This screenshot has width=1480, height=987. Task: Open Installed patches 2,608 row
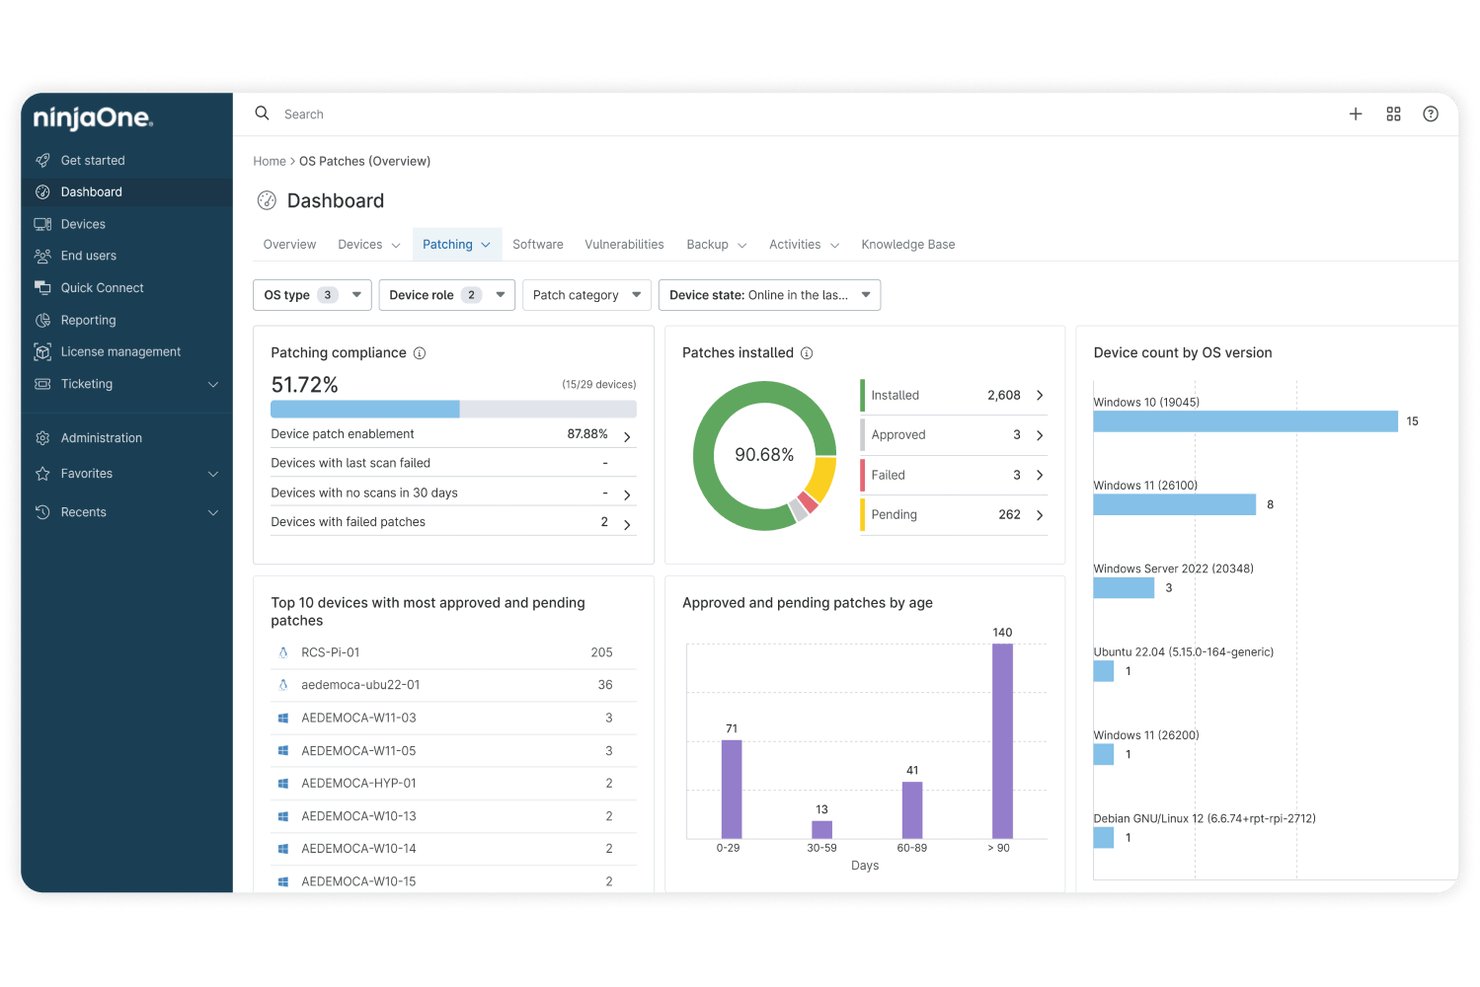click(x=954, y=395)
